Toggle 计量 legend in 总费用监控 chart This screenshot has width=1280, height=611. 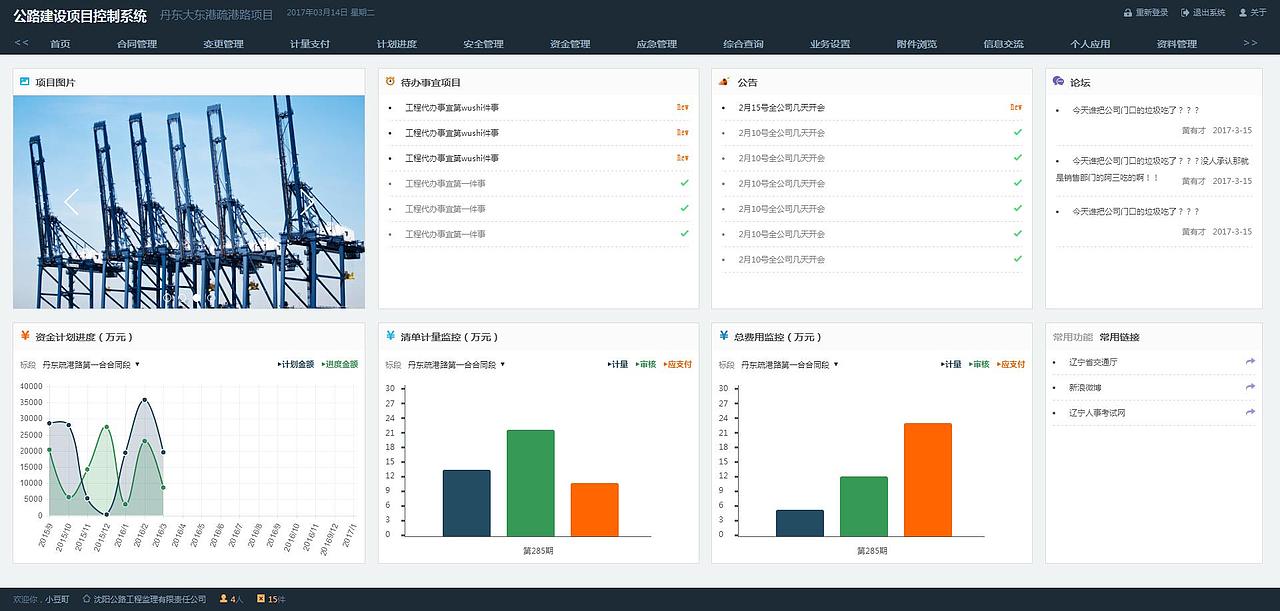(951, 365)
